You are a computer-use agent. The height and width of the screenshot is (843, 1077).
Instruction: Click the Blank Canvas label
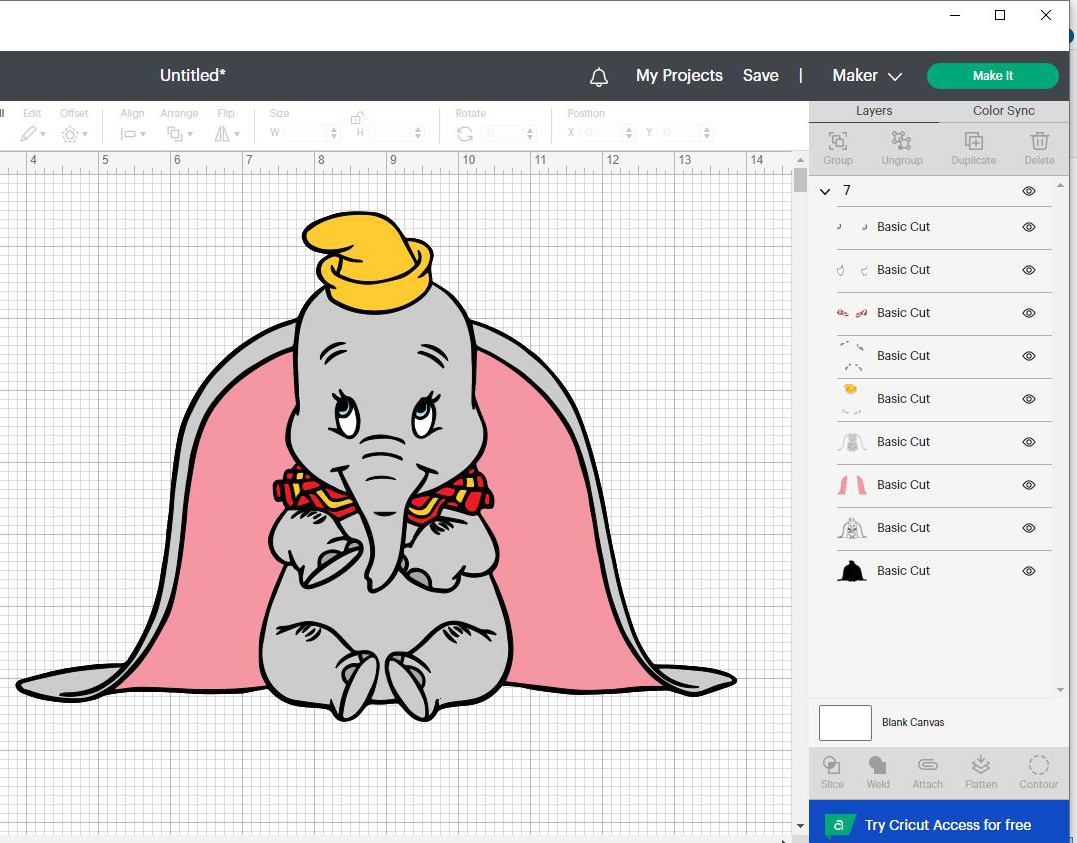(913, 723)
